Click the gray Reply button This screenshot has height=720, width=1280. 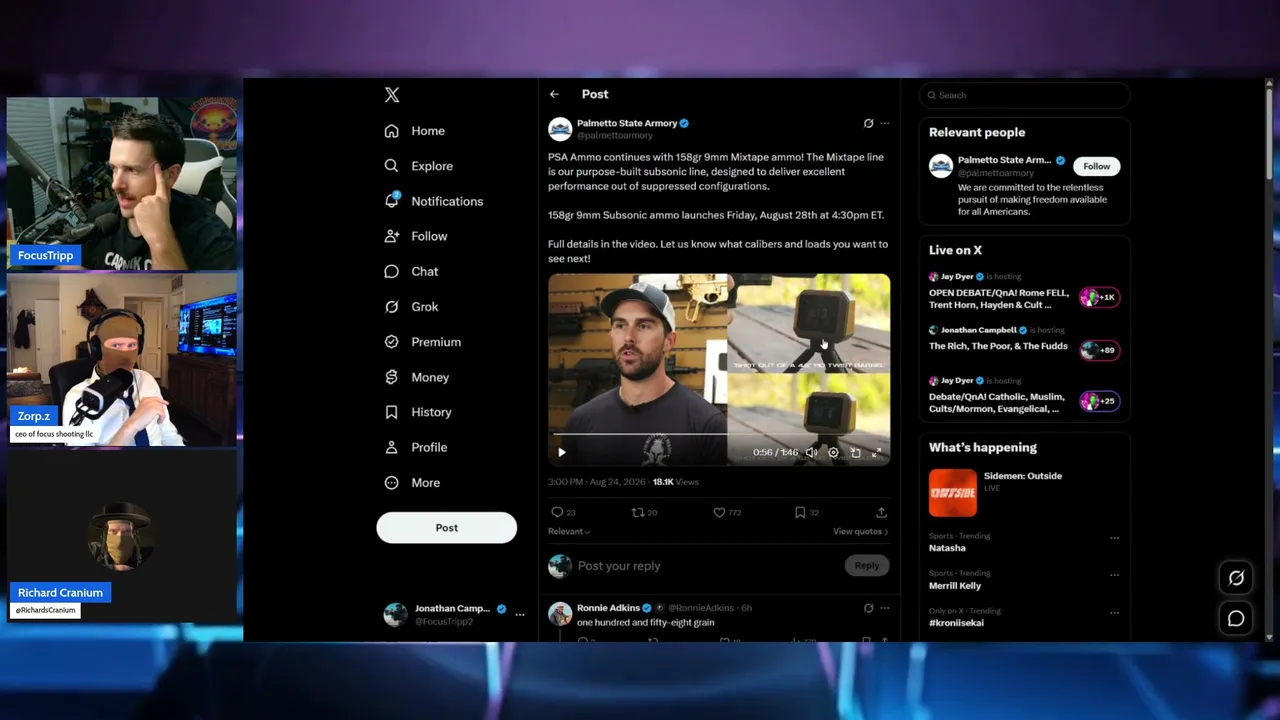[867, 566]
